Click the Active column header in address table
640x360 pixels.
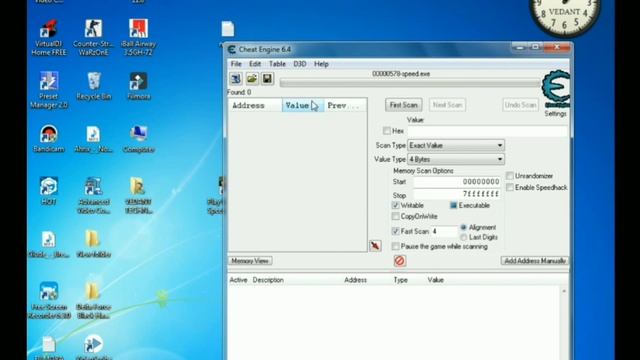(x=238, y=280)
